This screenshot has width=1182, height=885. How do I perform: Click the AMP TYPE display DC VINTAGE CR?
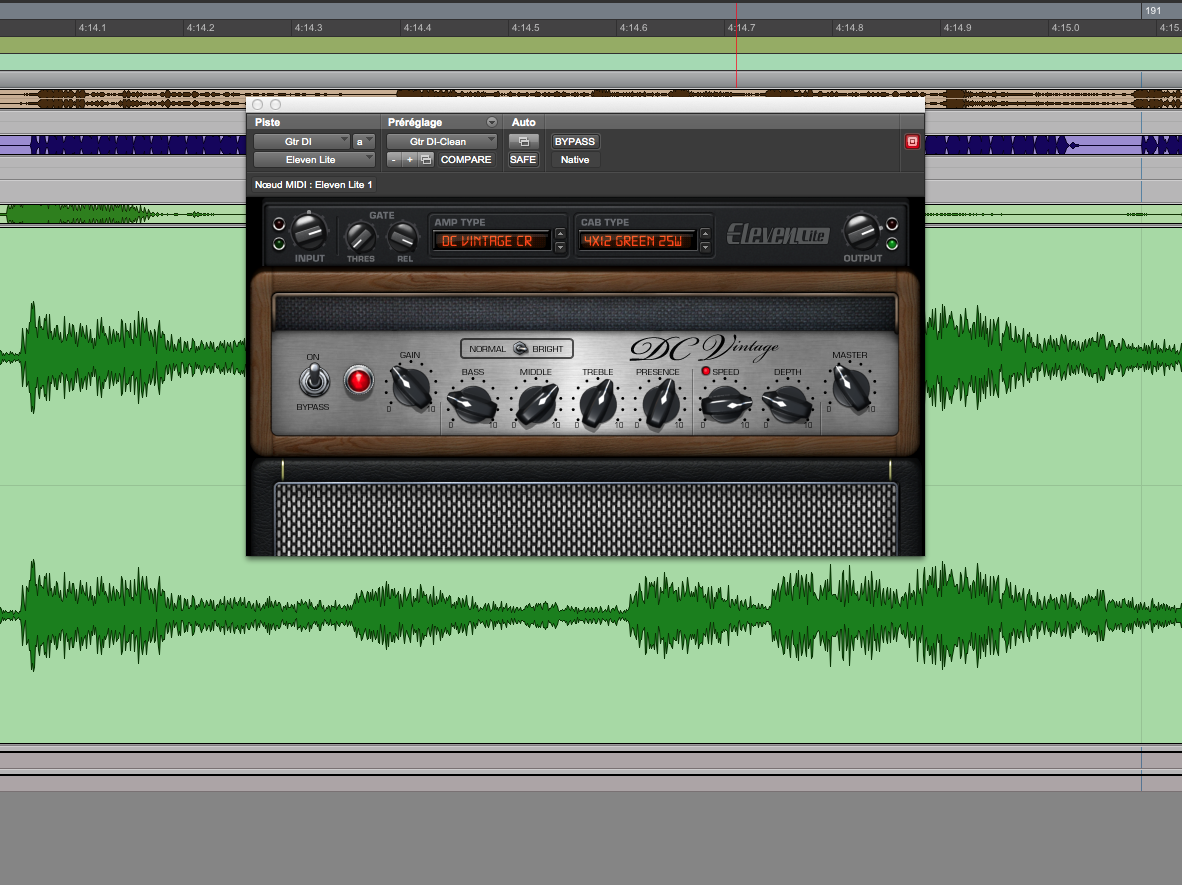click(491, 241)
